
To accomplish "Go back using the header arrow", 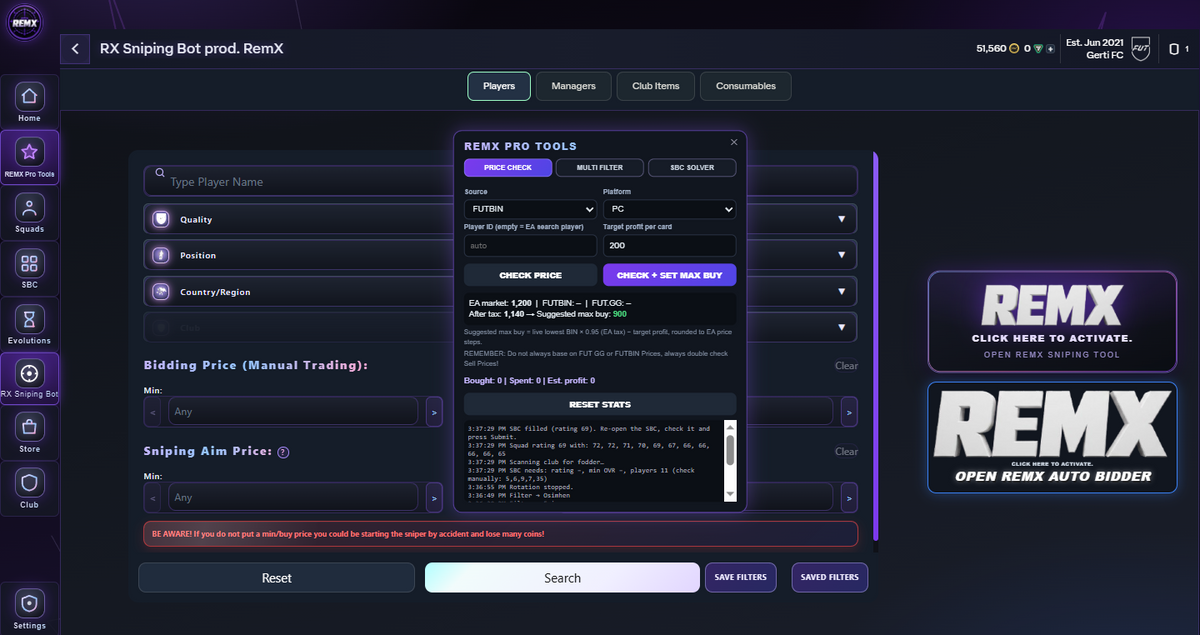I will 74,48.
